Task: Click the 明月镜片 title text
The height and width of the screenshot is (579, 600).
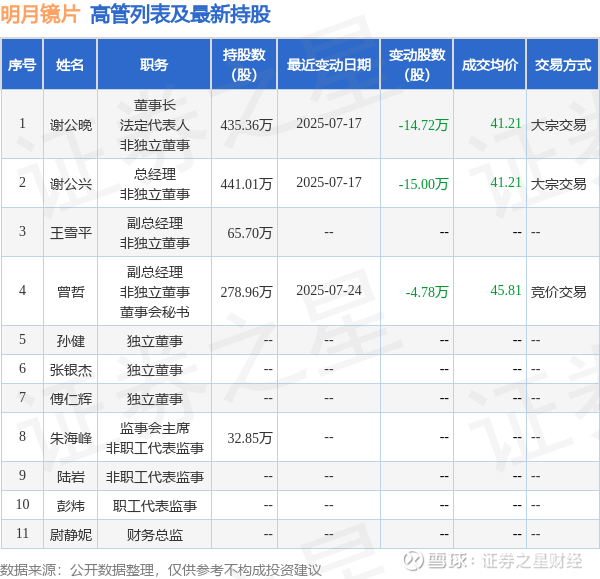Action: click(40, 15)
